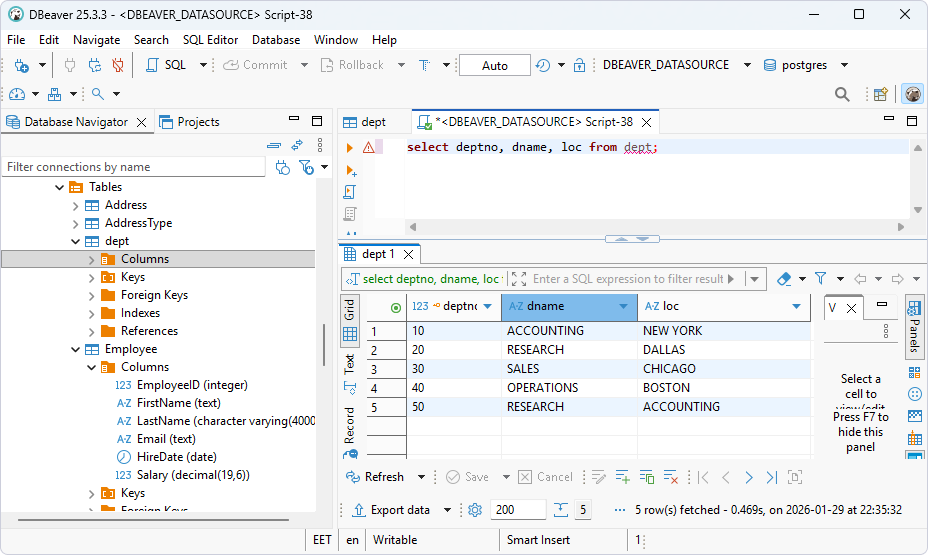Open the SQL editor button
This screenshot has width=928, height=555.
[x=166, y=65]
